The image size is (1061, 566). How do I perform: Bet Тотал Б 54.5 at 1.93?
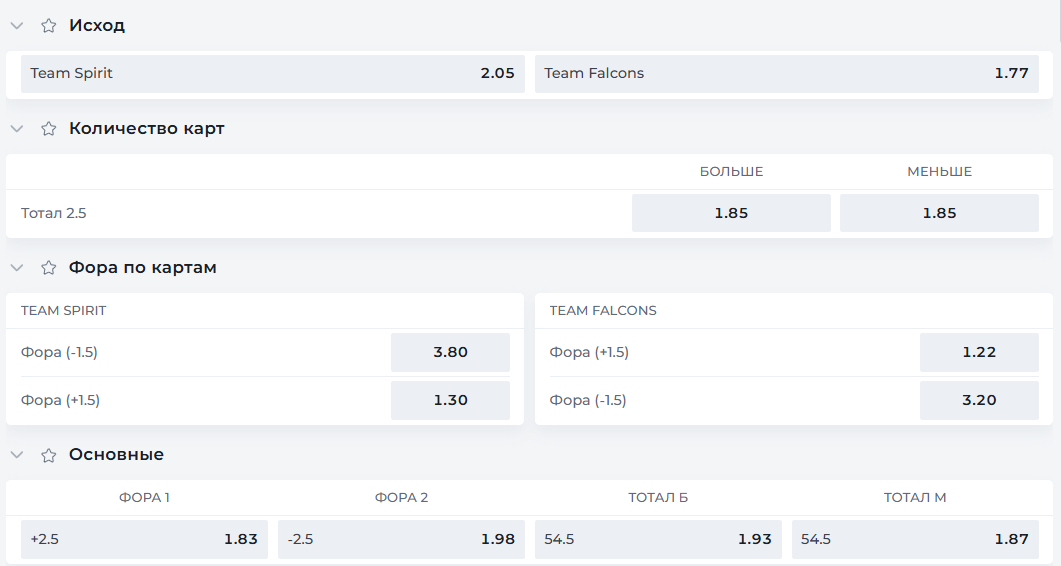[x=658, y=539]
